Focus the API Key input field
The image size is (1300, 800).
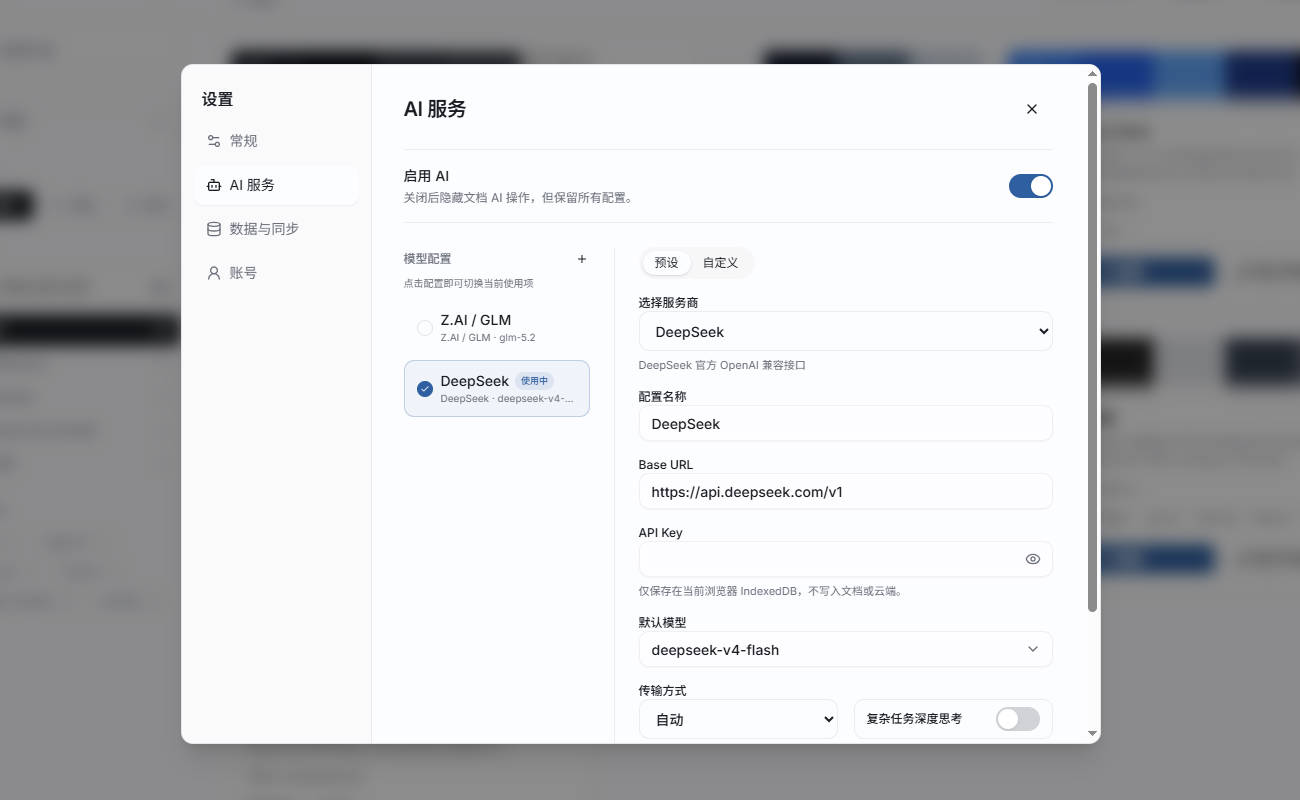pyautogui.click(x=846, y=559)
